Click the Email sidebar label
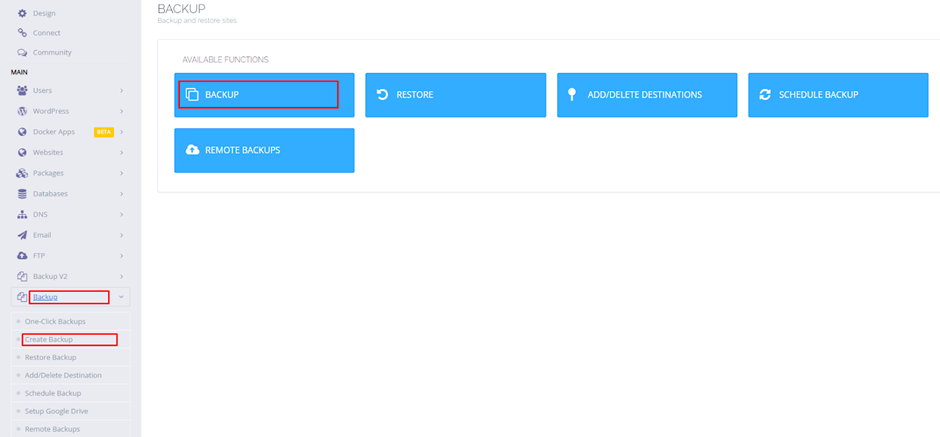Viewport: 940px width, 437px height. tap(42, 235)
